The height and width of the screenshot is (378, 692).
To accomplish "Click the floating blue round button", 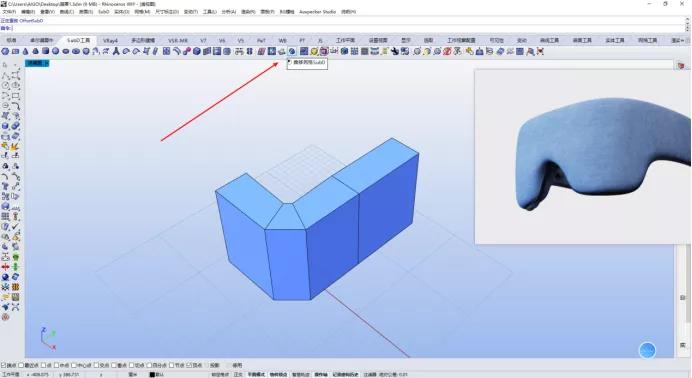I will [647, 350].
